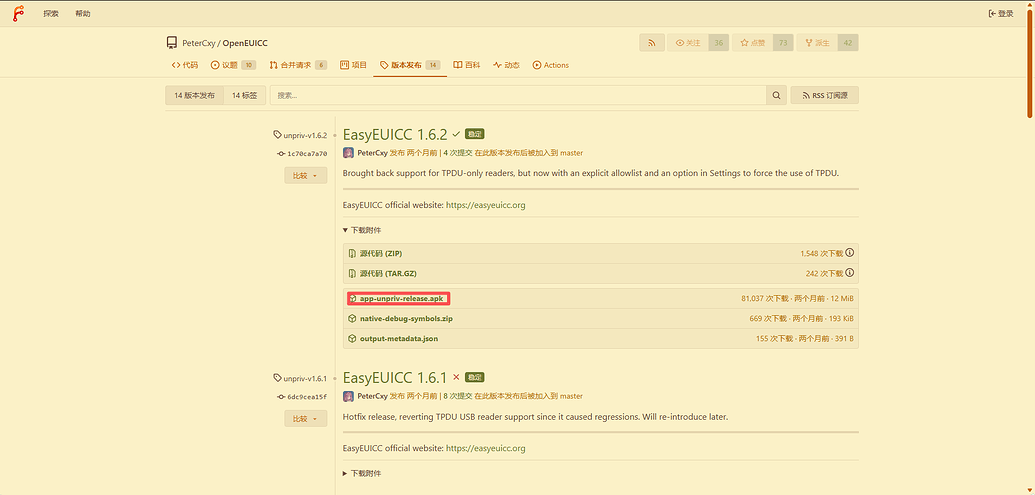This screenshot has height=495, width=1035.
Task: Watch the repository with 关注 button
Action: pos(688,43)
